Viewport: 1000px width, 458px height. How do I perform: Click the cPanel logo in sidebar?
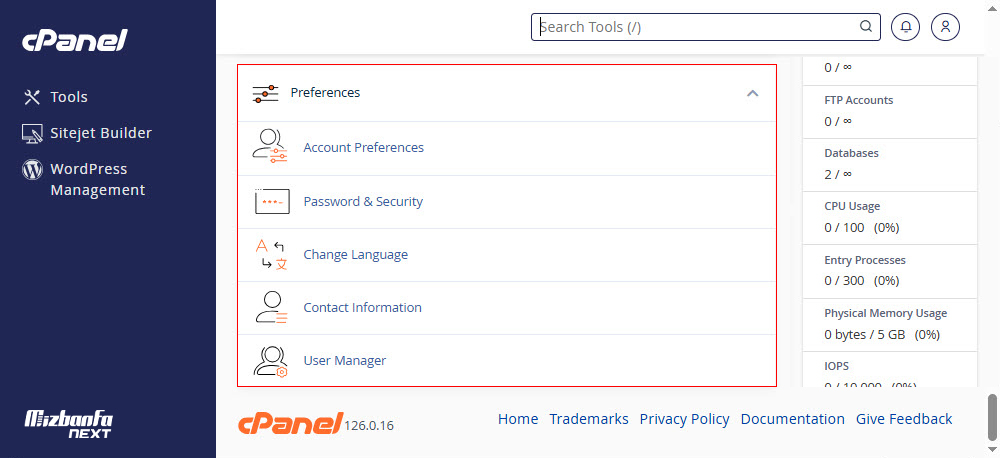75,40
